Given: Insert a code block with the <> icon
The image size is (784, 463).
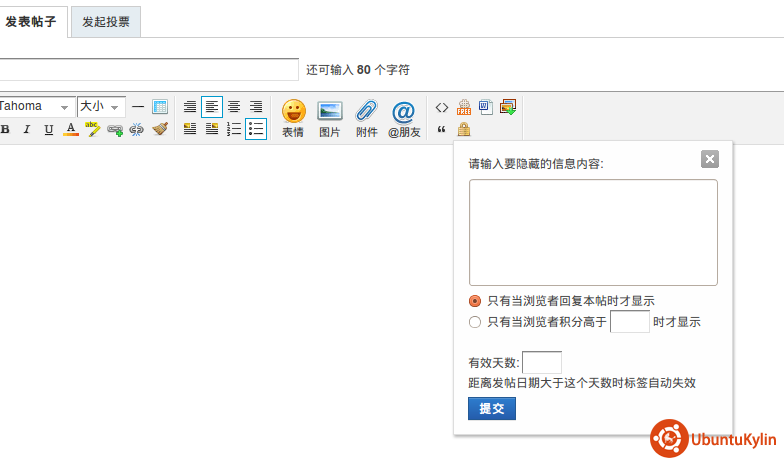Looking at the screenshot, I should pos(442,107).
